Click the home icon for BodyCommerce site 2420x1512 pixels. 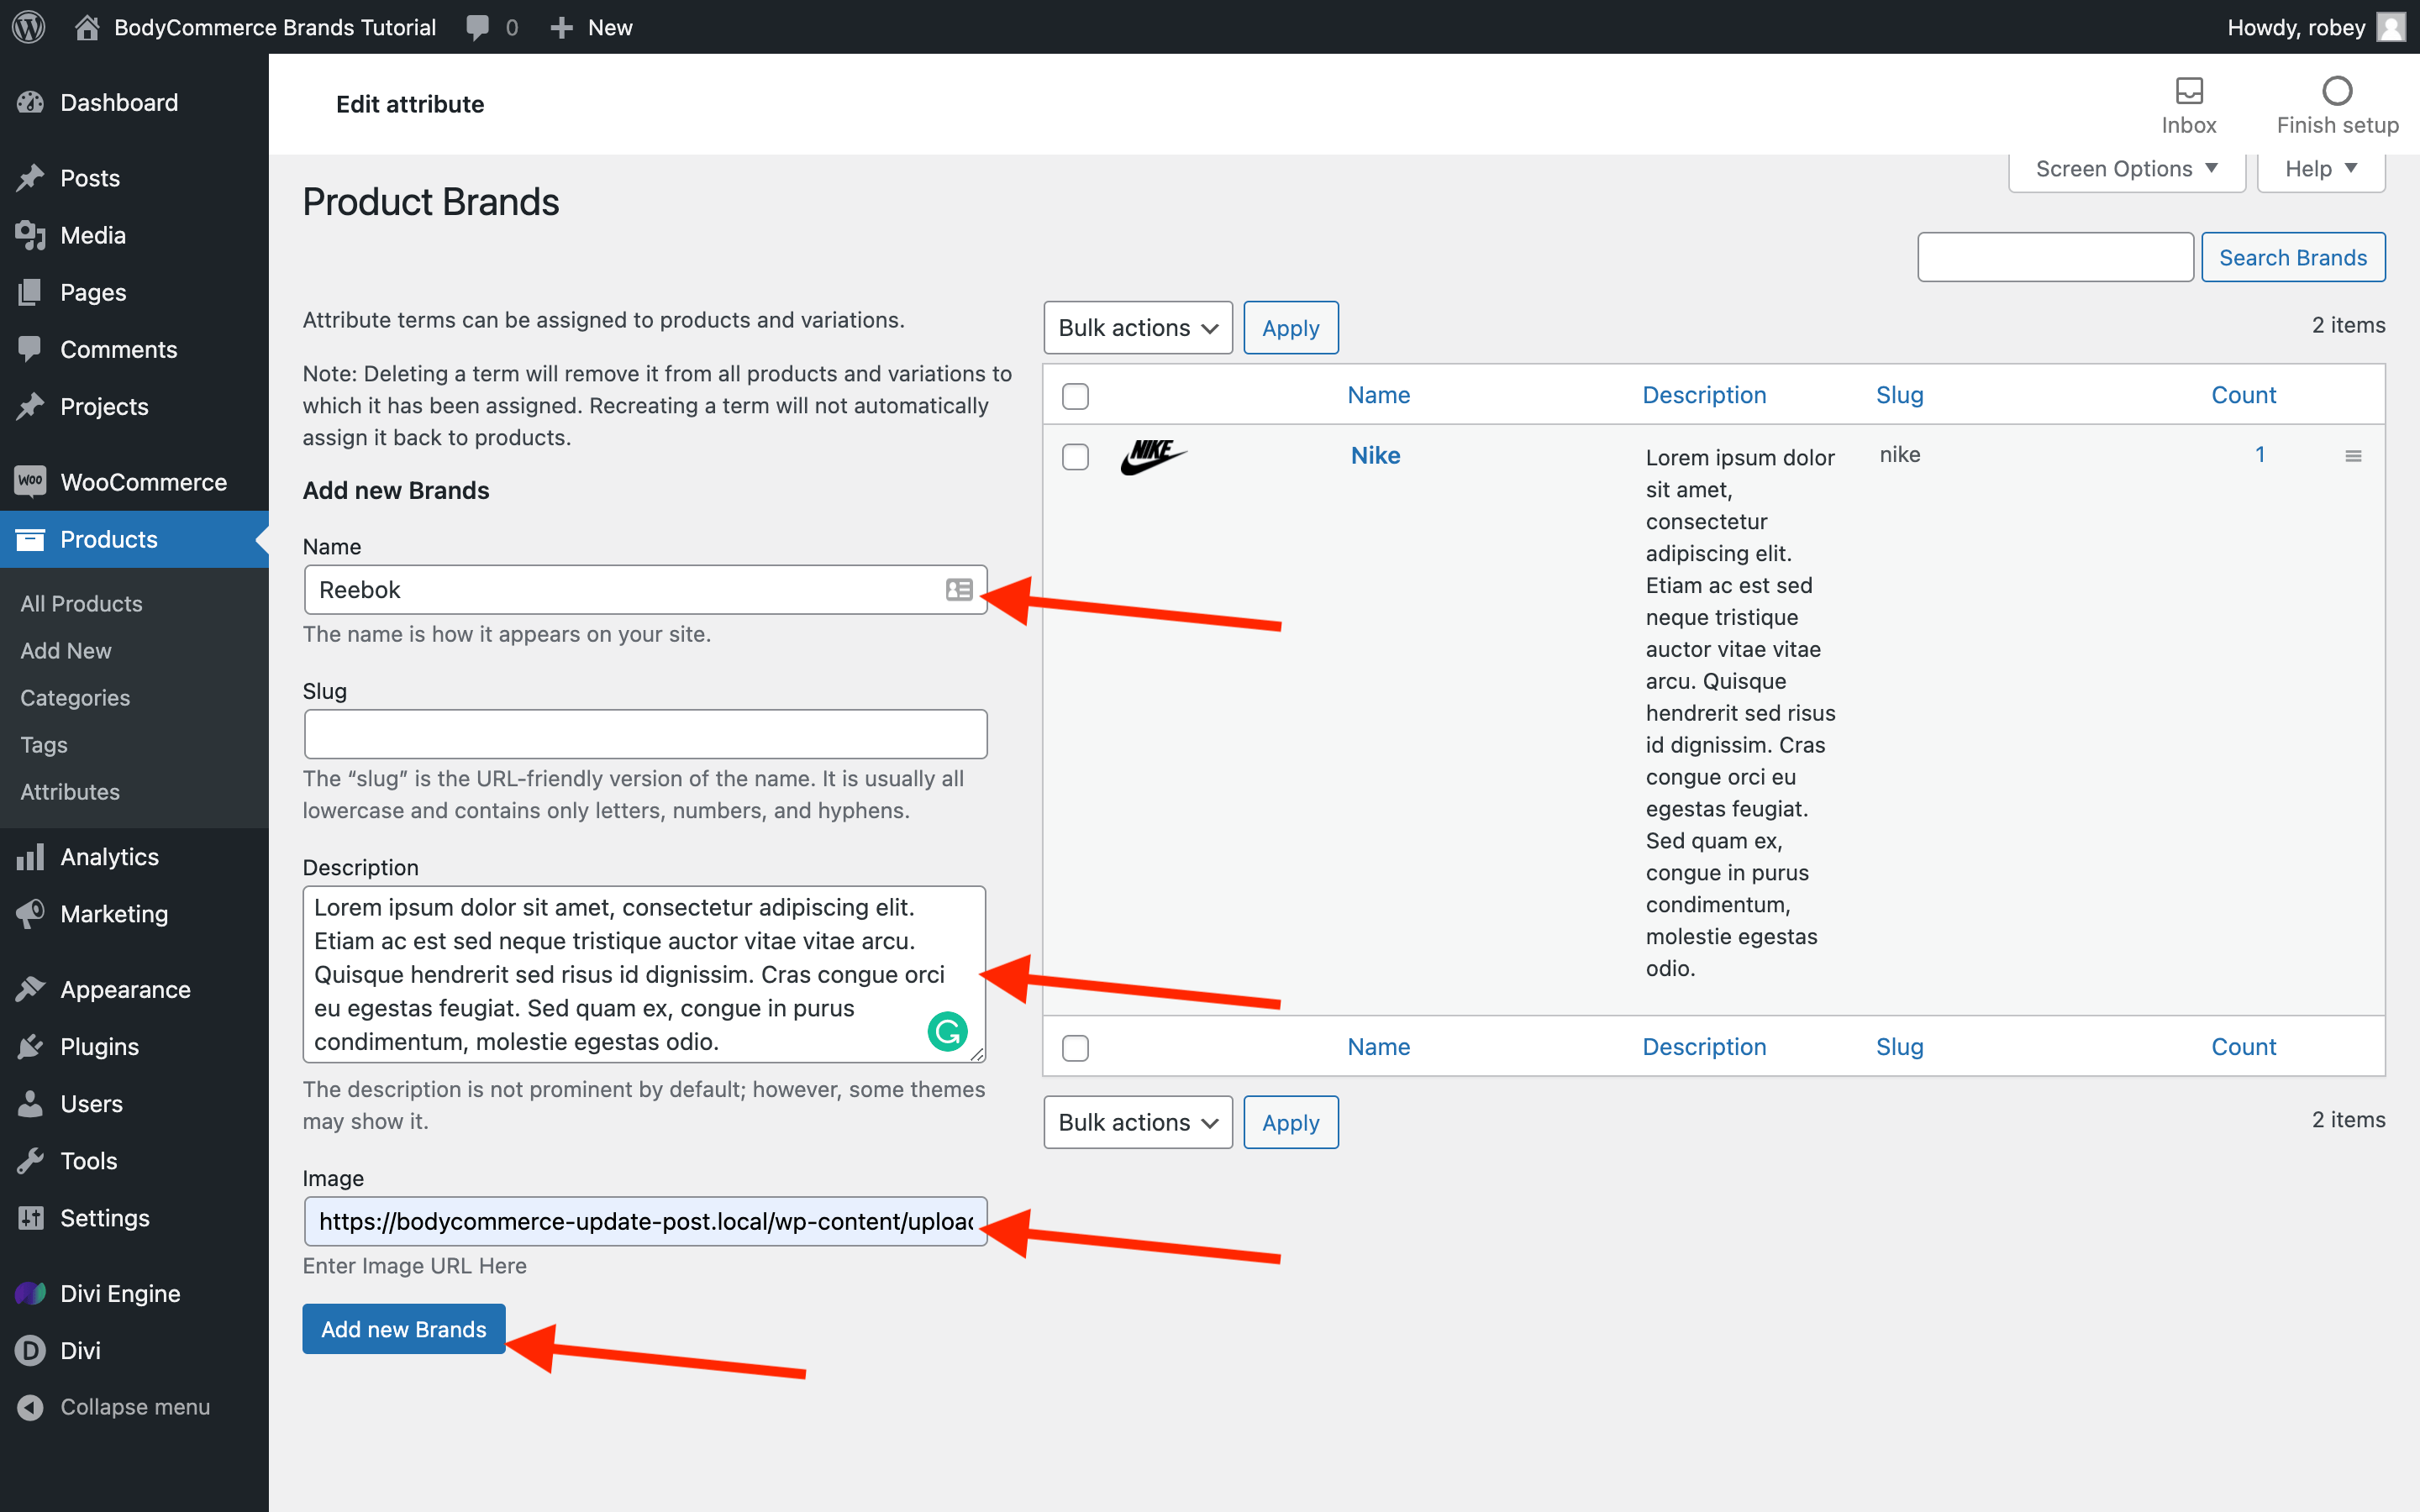pos(87,27)
